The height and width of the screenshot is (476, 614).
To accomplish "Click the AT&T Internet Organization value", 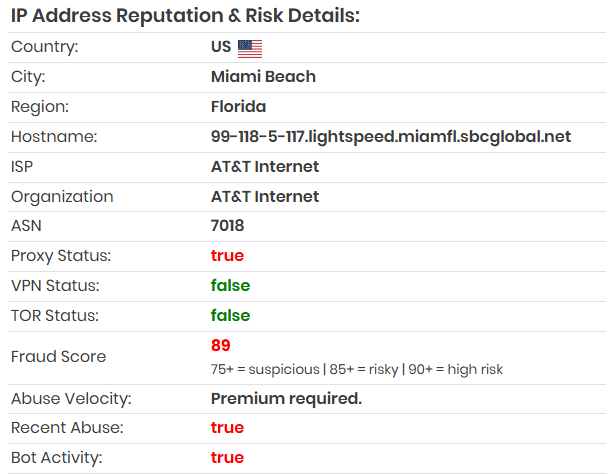I will click(x=265, y=197).
